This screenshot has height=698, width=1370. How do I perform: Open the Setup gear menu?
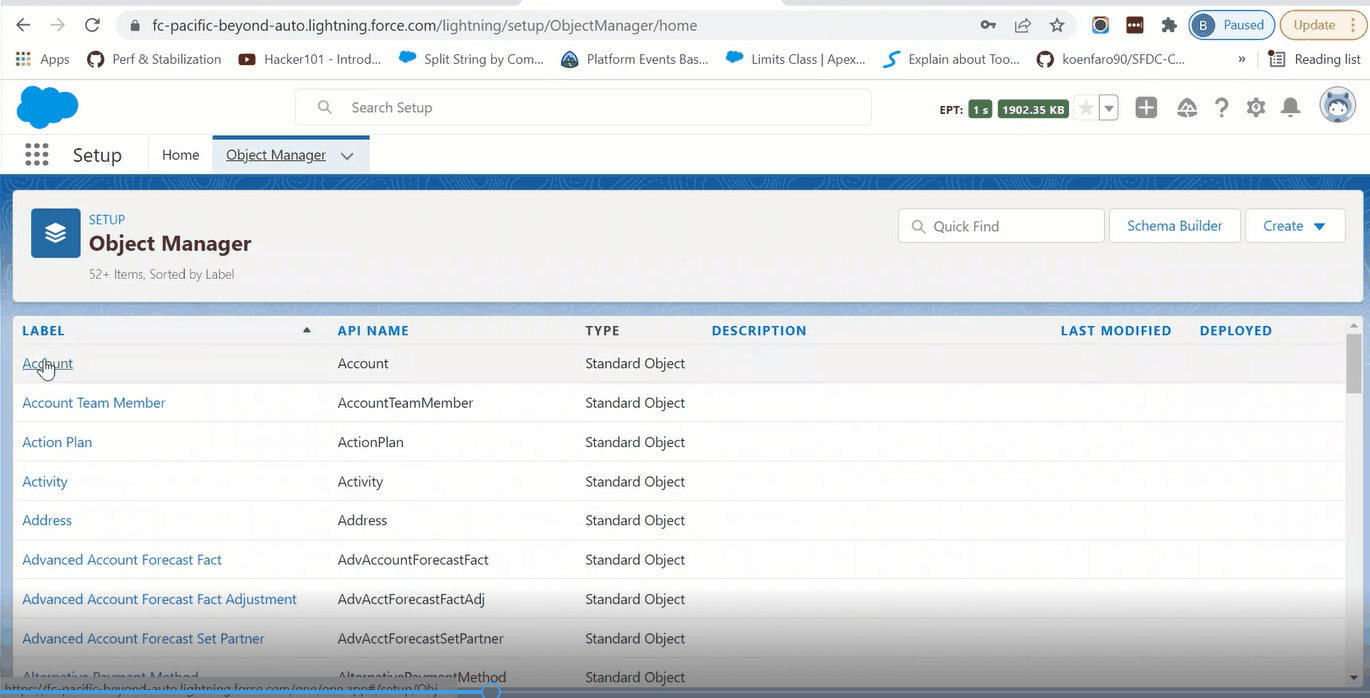tap(1256, 108)
